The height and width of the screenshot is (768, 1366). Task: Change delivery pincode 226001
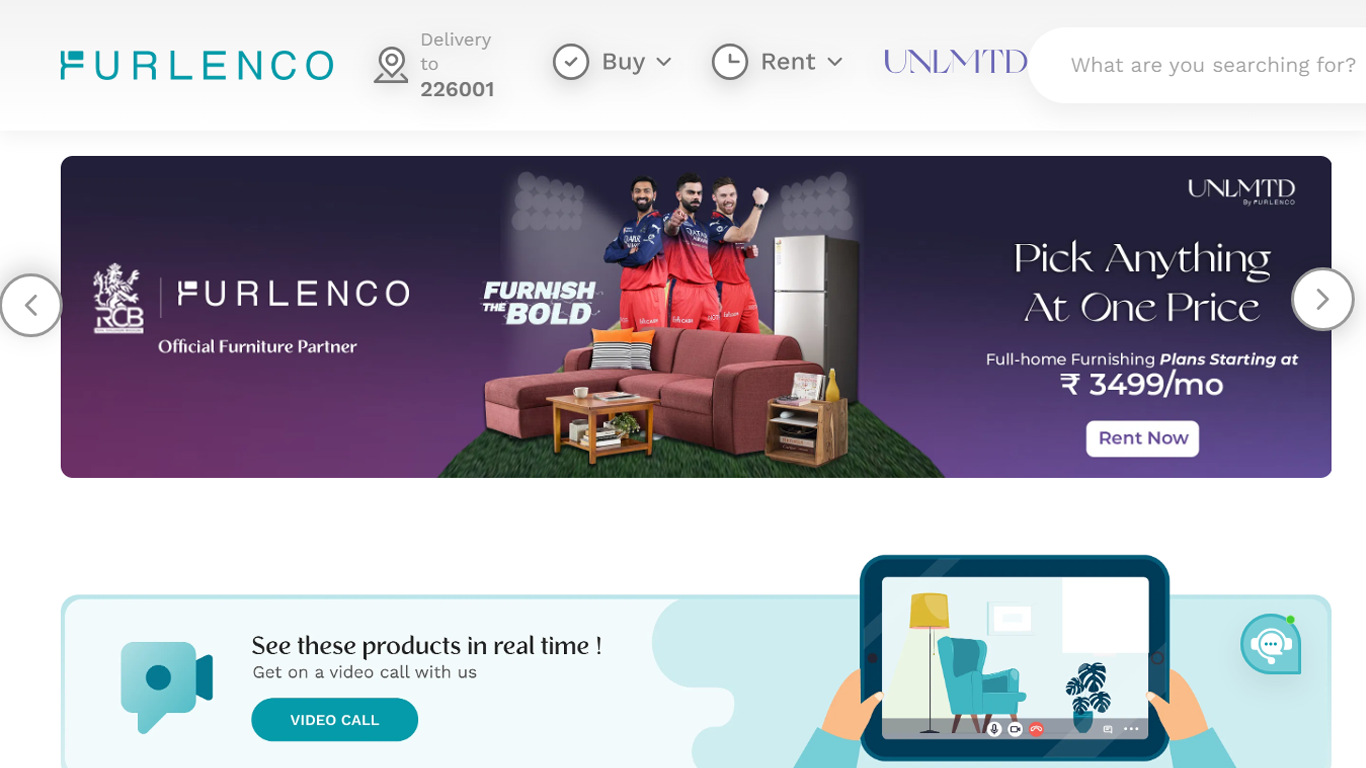click(457, 89)
